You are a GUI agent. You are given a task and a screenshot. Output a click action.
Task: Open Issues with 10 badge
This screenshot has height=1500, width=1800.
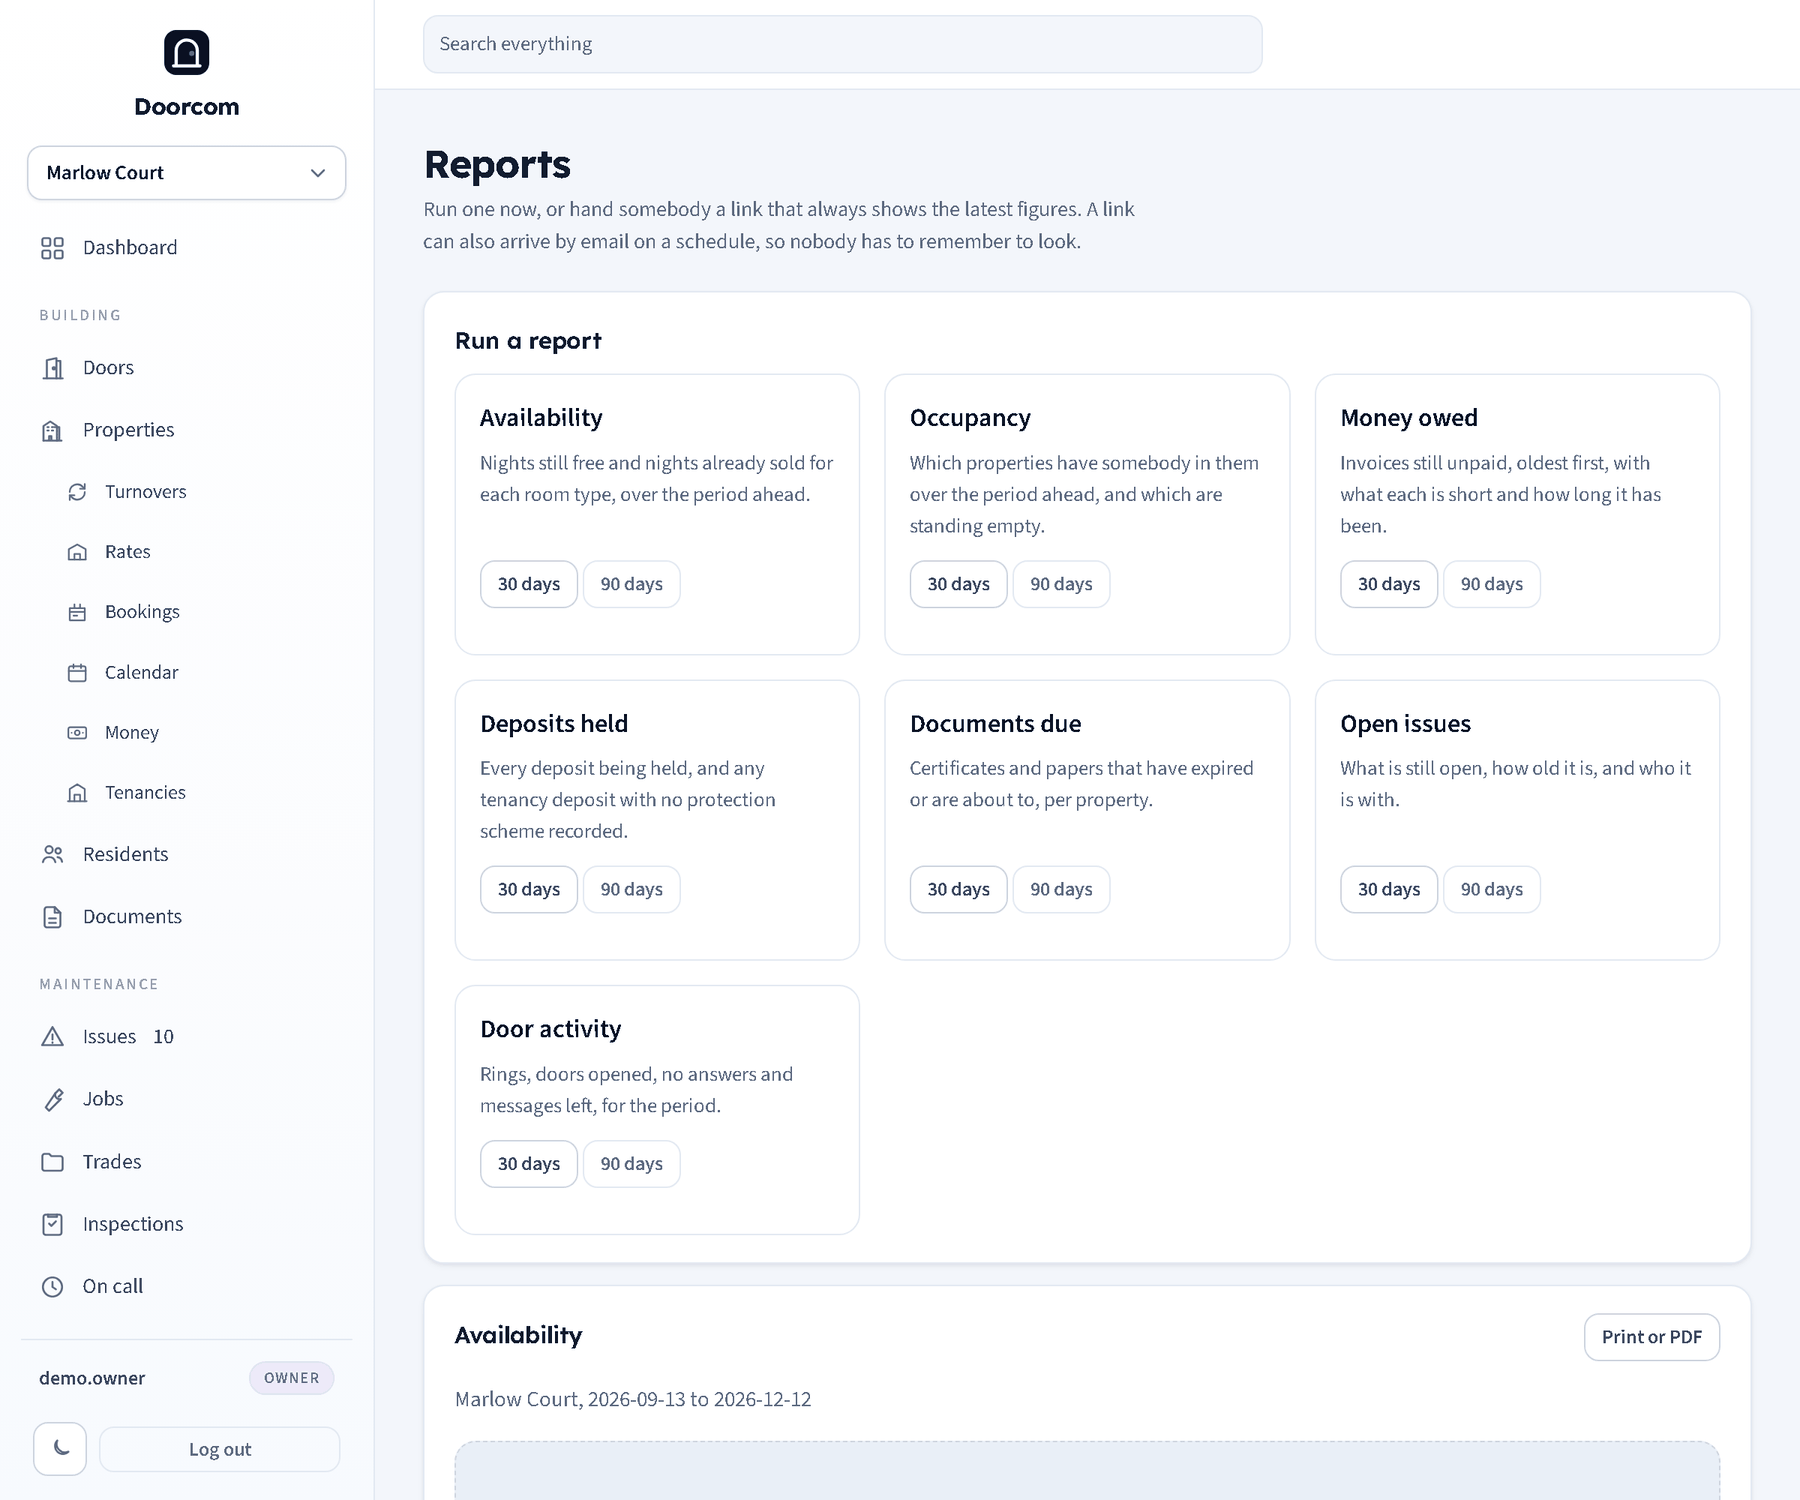coord(186,1037)
